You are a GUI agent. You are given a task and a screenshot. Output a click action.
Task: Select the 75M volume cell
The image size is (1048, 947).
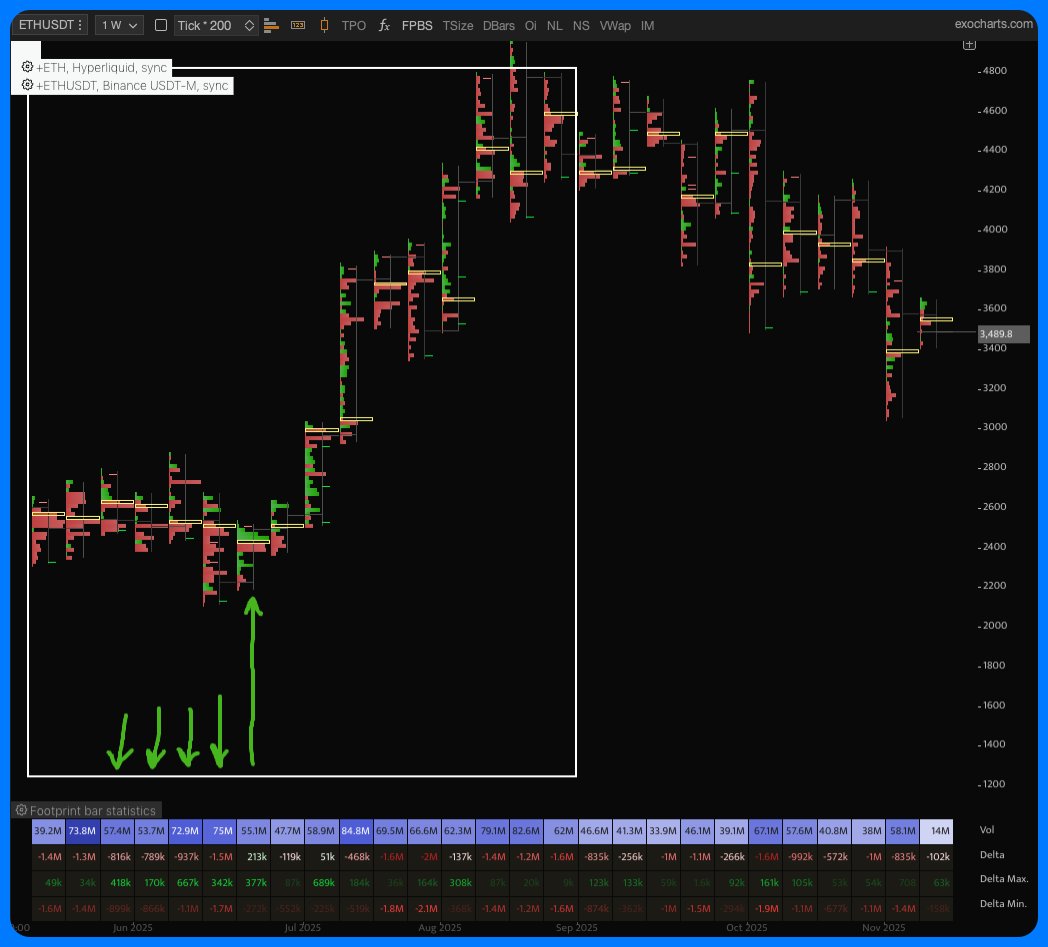coord(220,831)
